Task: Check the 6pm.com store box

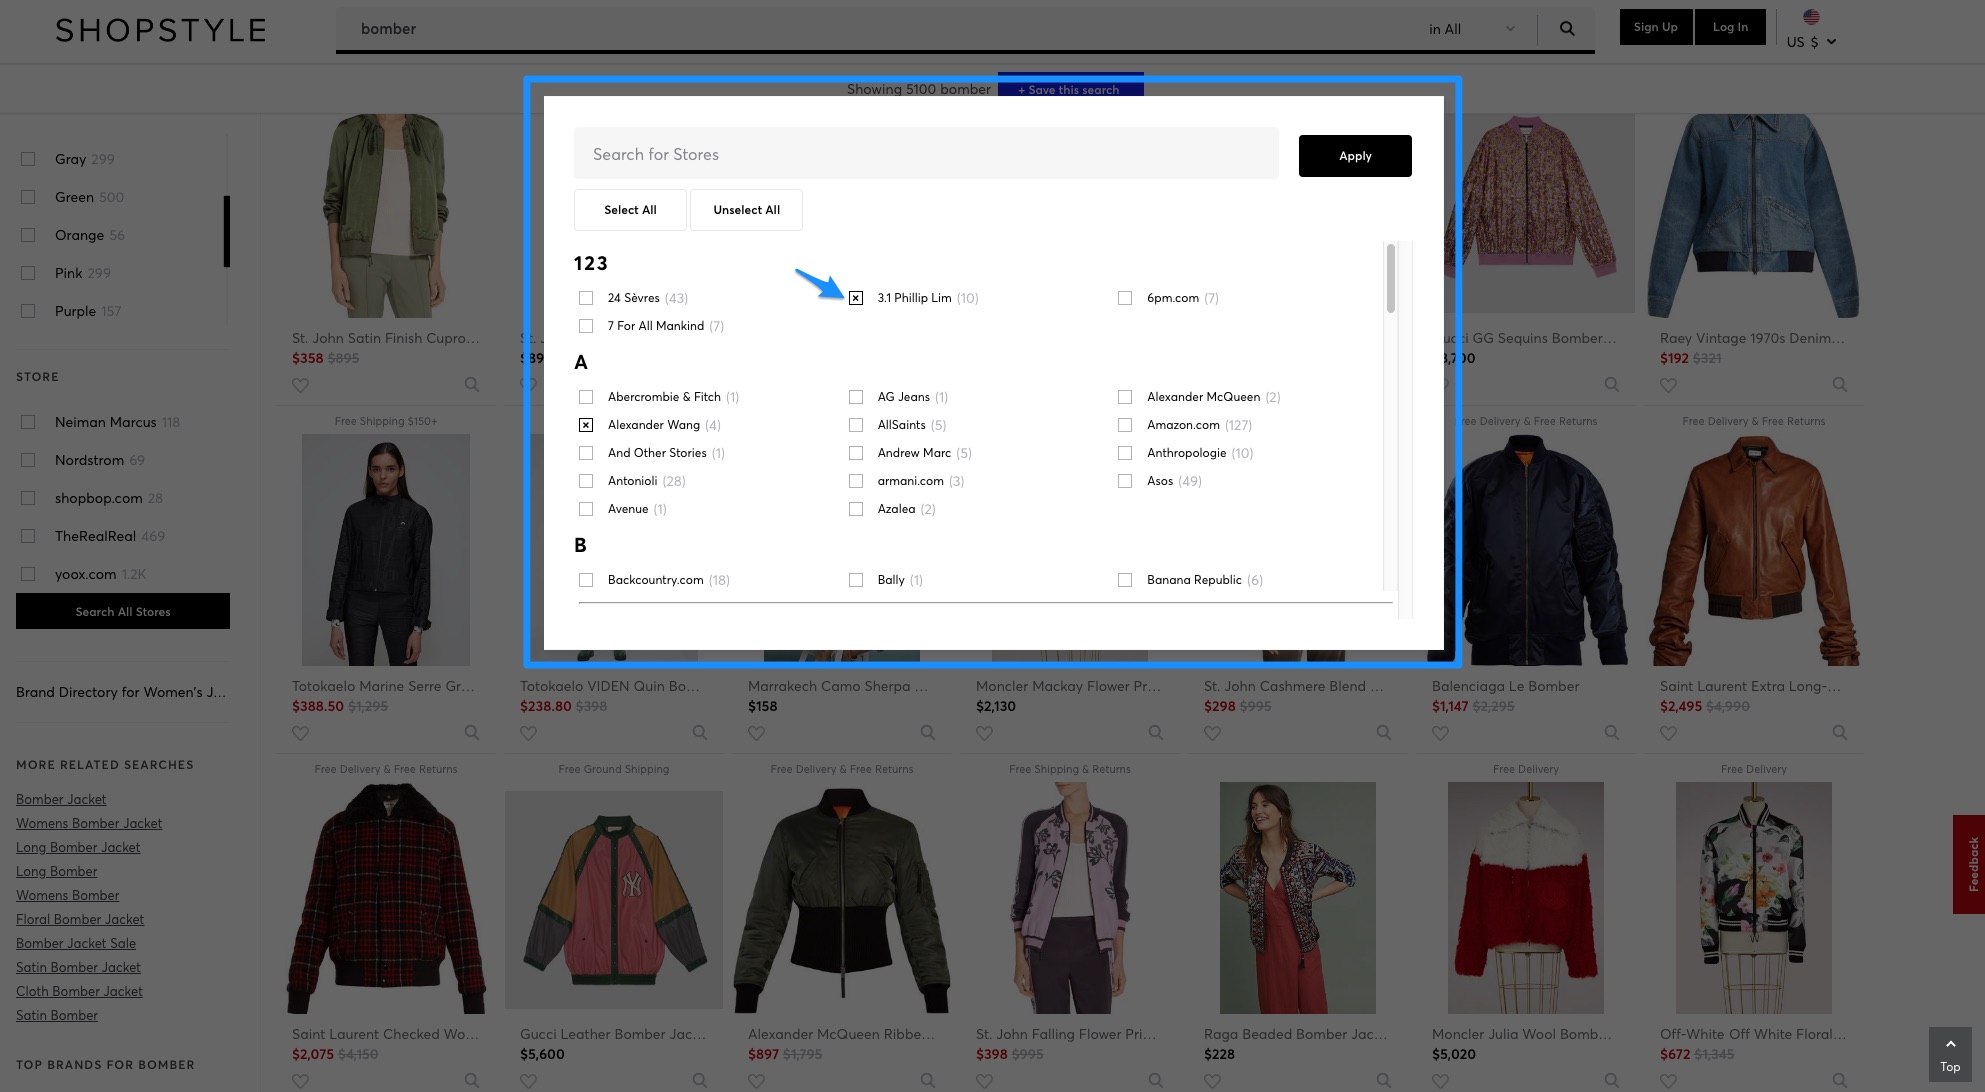Action: tap(1125, 298)
